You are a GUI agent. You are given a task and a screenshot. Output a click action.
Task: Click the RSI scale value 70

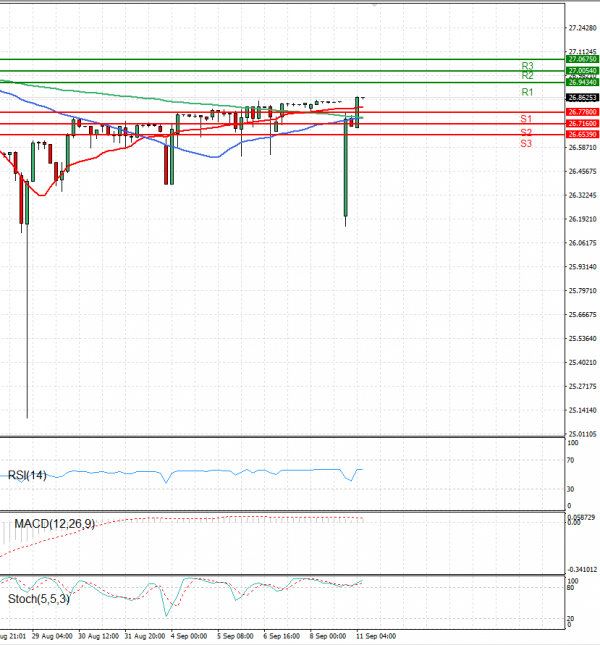coord(570,460)
